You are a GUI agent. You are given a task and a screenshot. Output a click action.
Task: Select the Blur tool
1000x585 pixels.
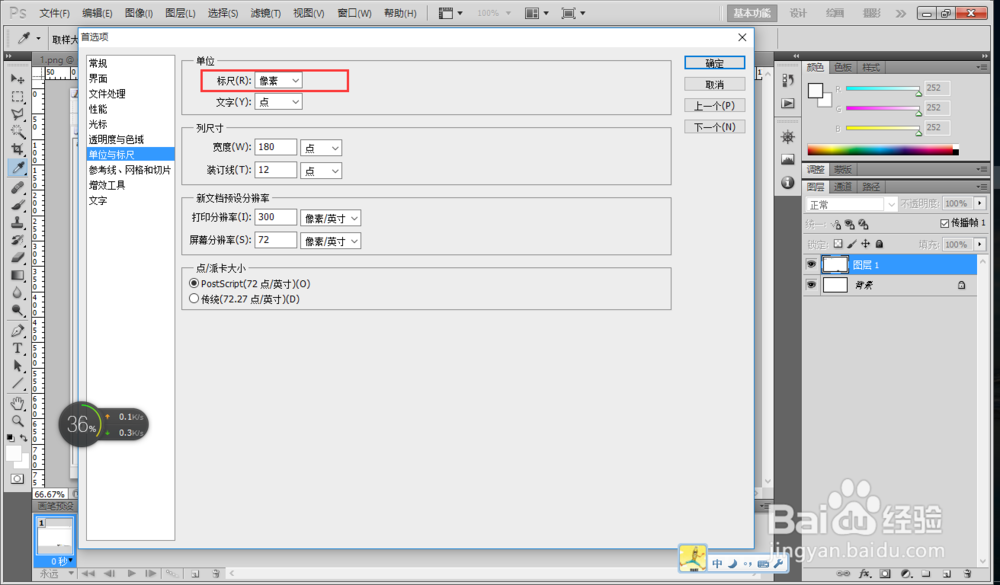tap(17, 293)
